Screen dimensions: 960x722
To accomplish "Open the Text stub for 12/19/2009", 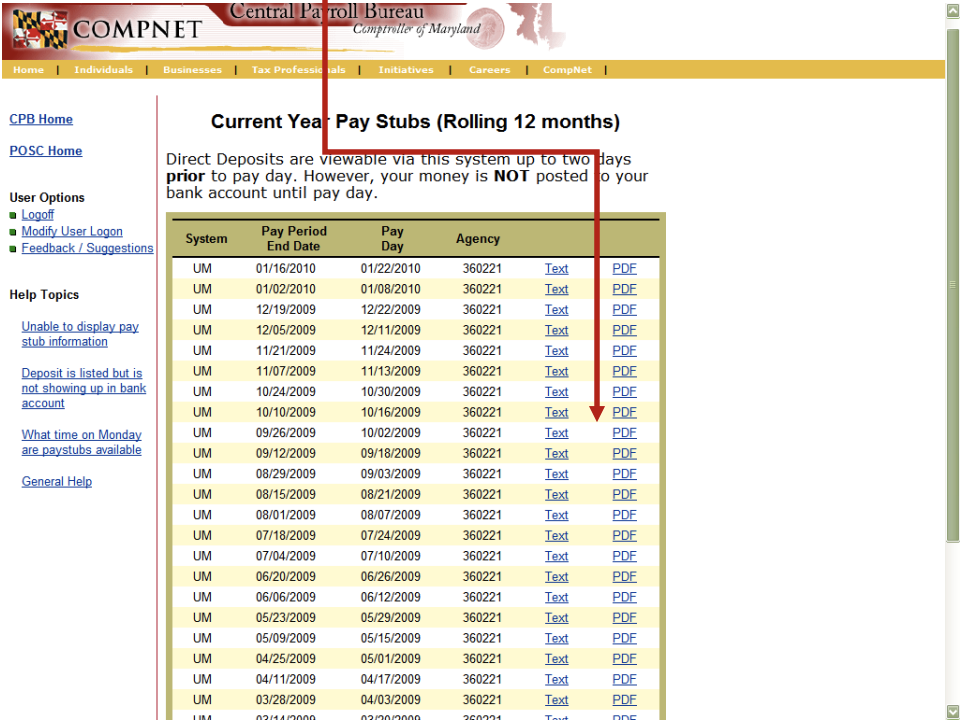I will (x=556, y=309).
